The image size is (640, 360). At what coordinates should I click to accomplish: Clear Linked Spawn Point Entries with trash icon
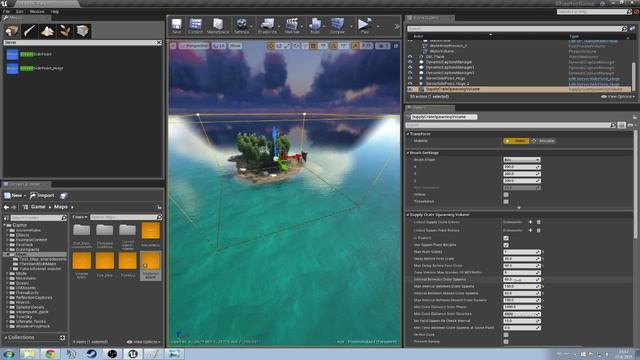538,230
